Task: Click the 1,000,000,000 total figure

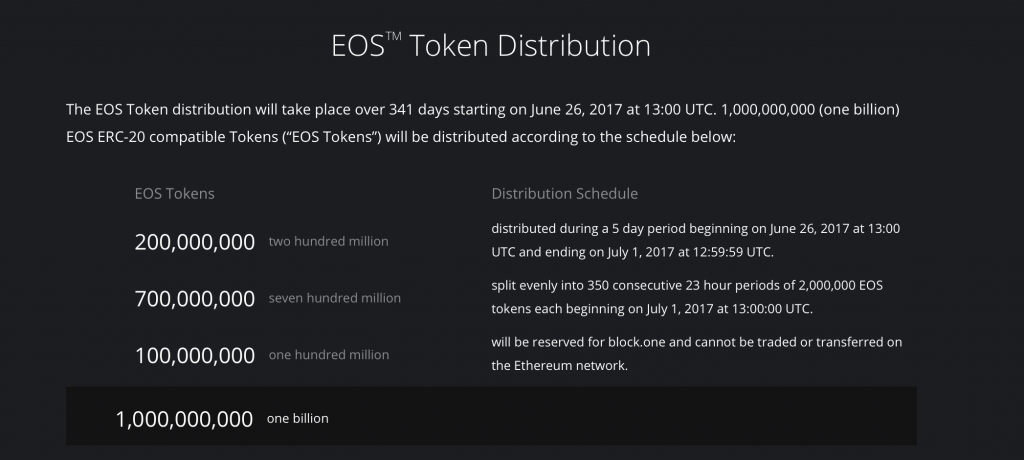Action: 184,419
